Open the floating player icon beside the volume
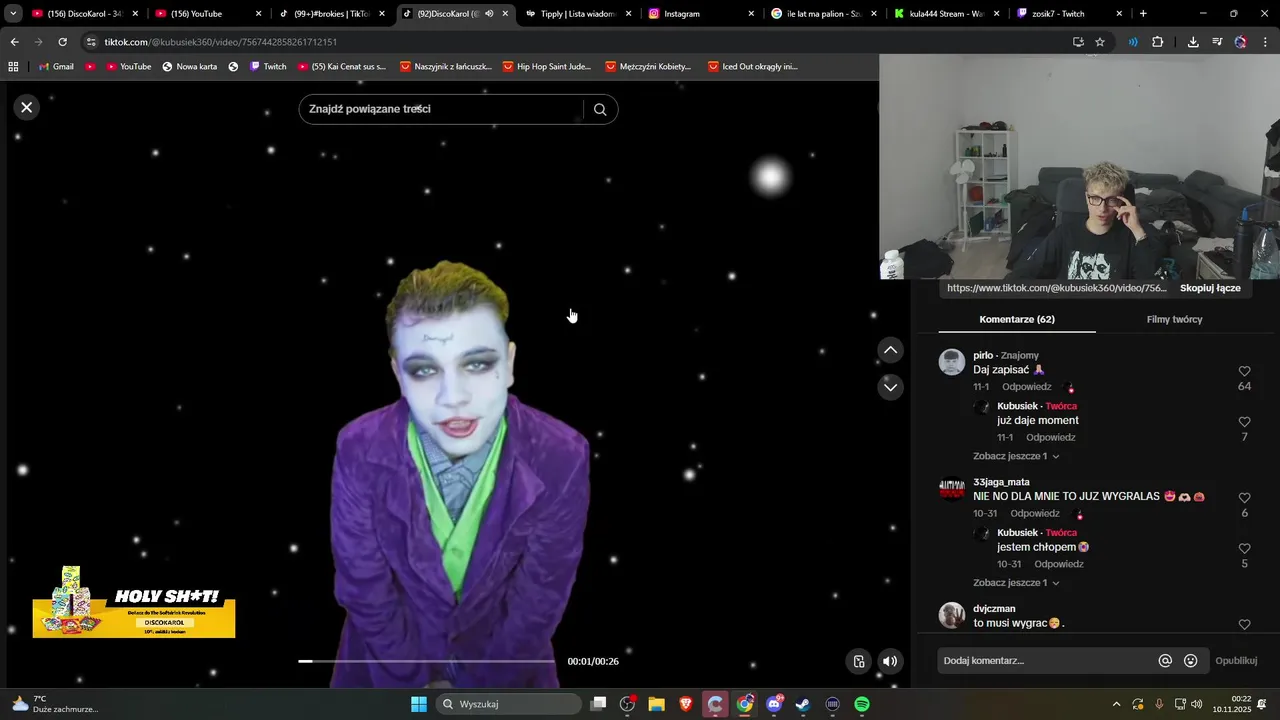1280x720 pixels. tap(858, 661)
